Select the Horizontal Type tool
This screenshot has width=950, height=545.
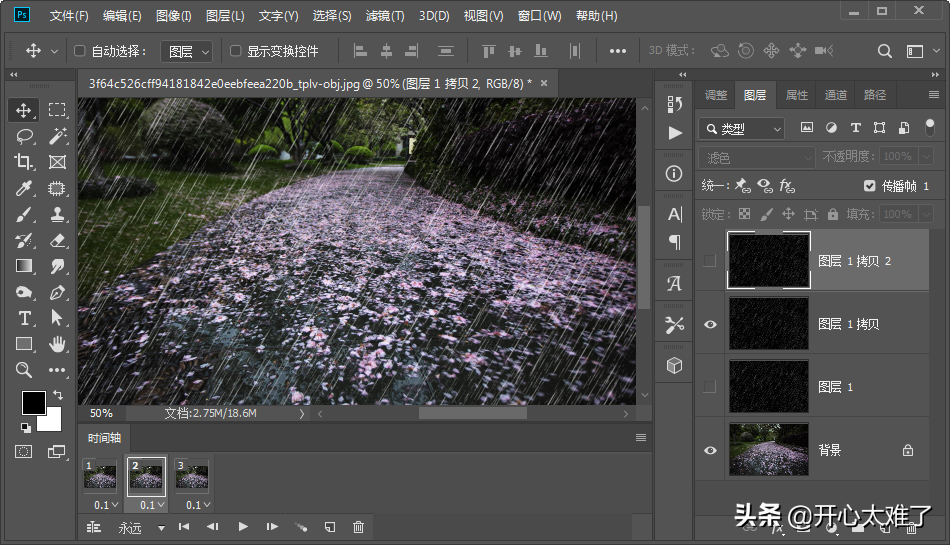point(25,318)
